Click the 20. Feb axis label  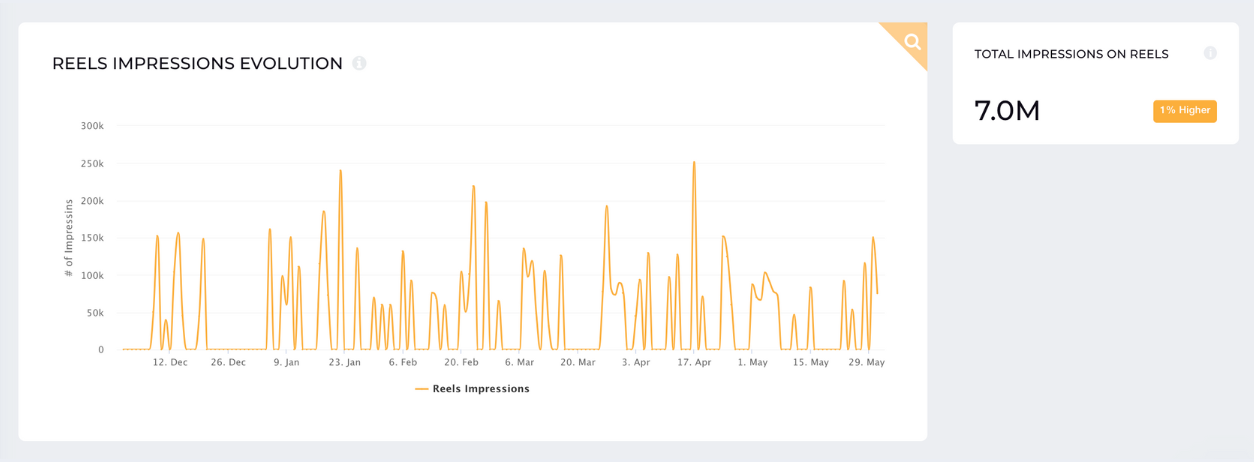click(462, 362)
